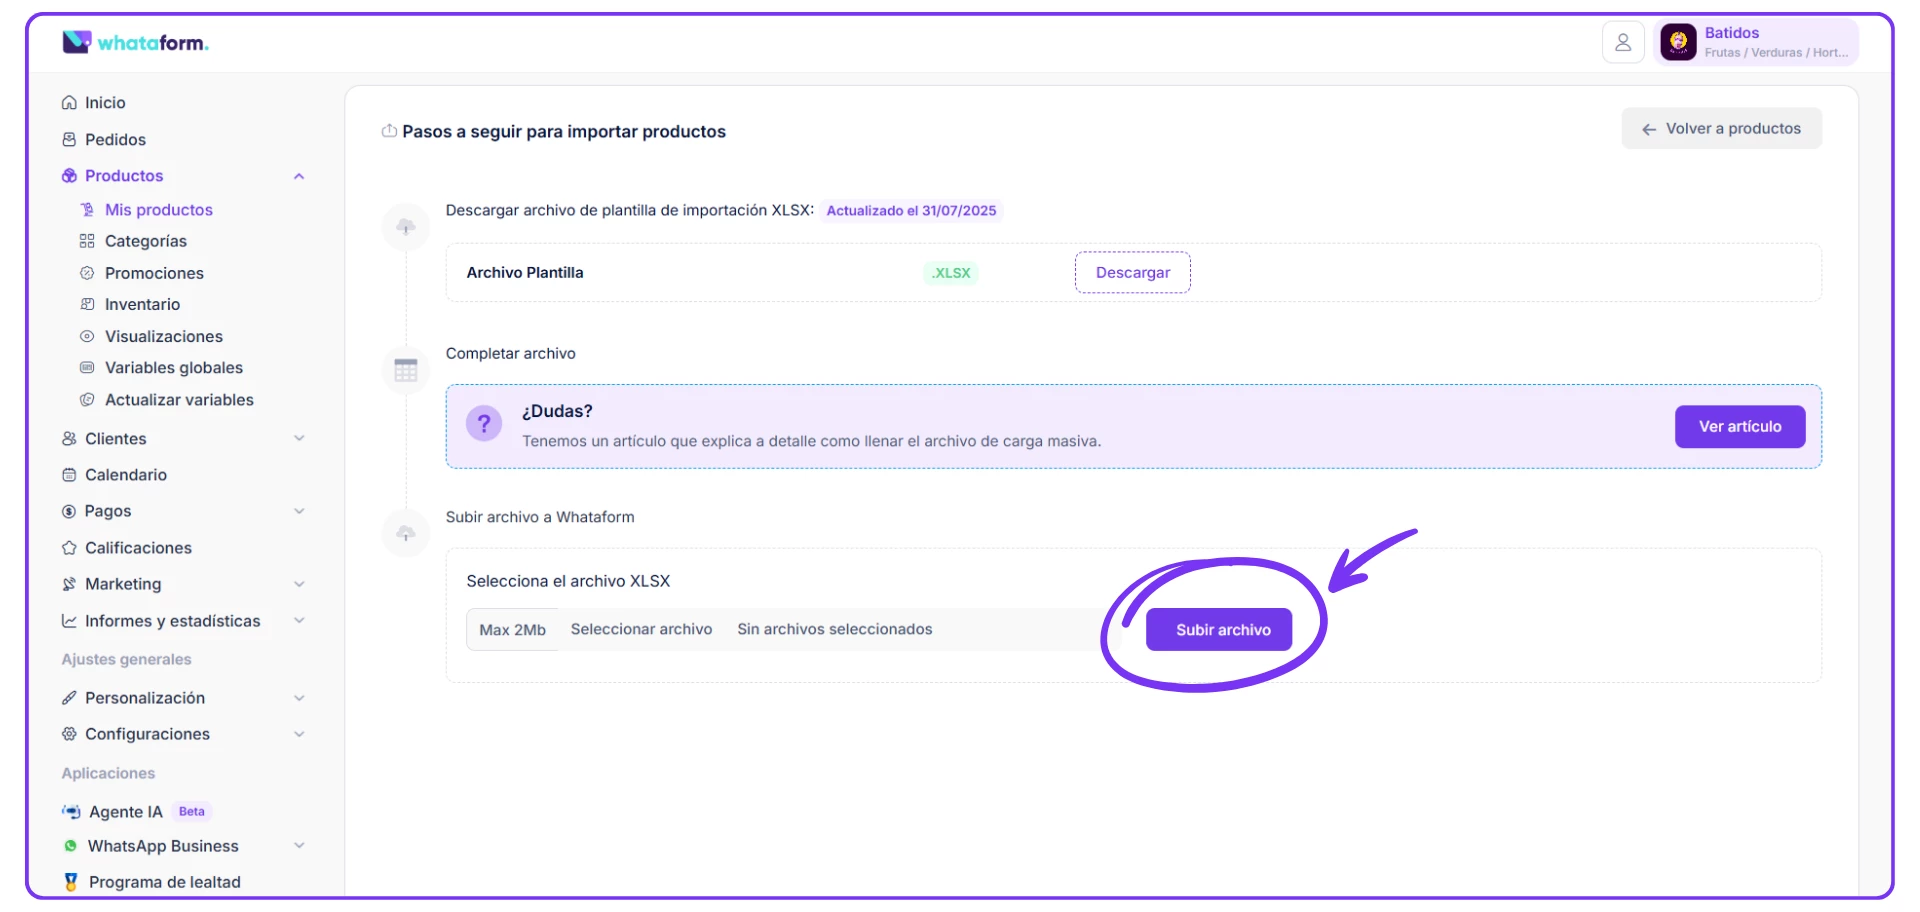
Task: Open the Batidos store avatar
Action: coord(1678,42)
